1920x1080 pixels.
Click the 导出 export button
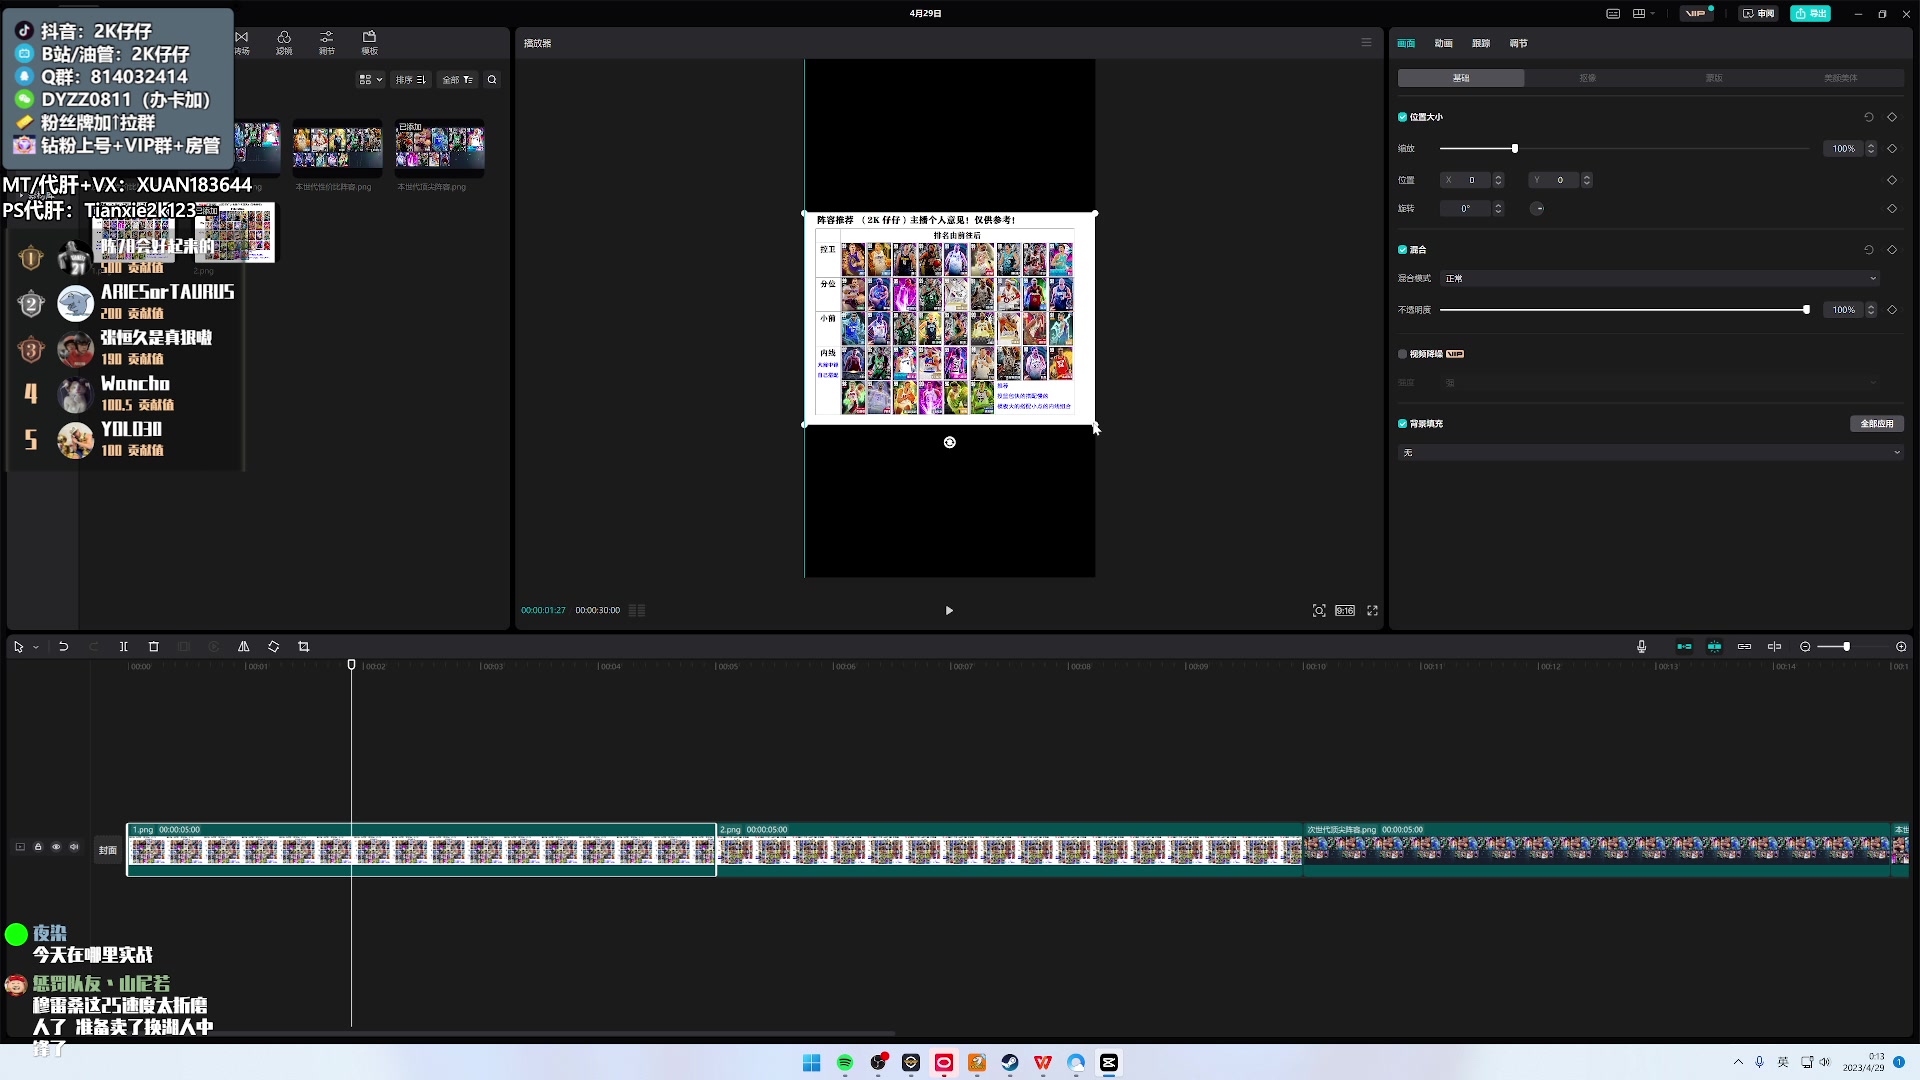pos(1811,13)
